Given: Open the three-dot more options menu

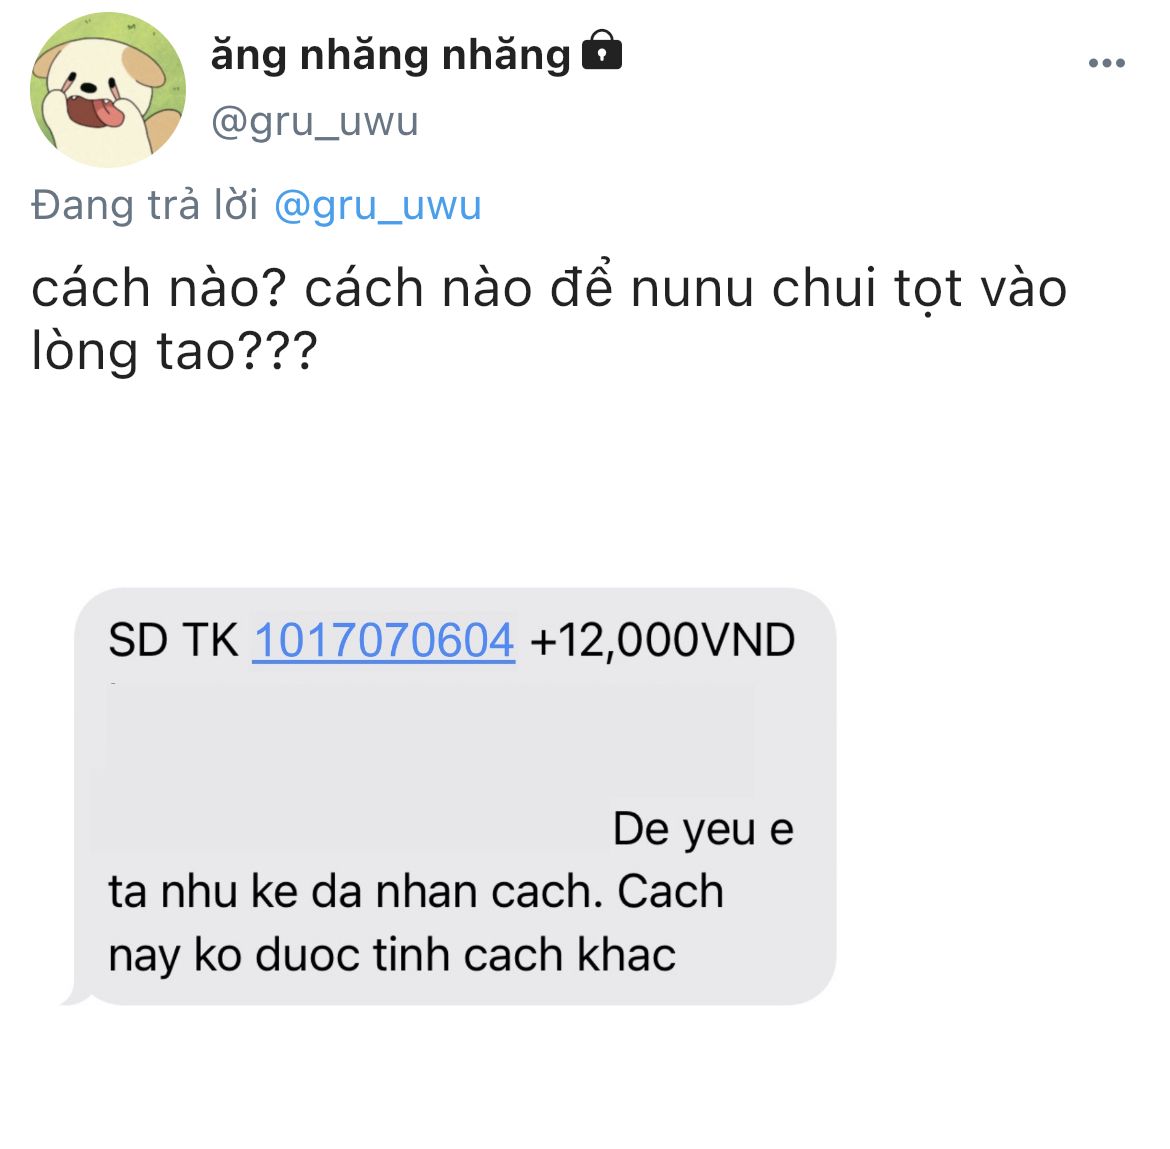Looking at the screenshot, I should [1107, 63].
